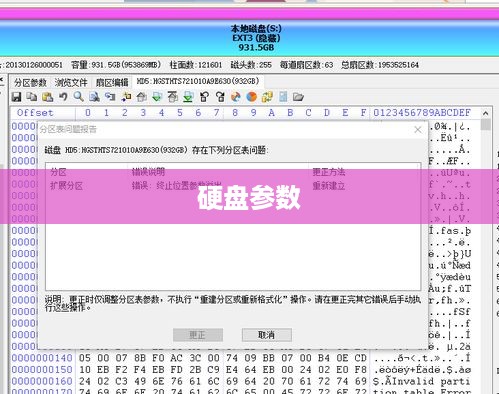Select the 扇区编辑 tab

pos(112,82)
